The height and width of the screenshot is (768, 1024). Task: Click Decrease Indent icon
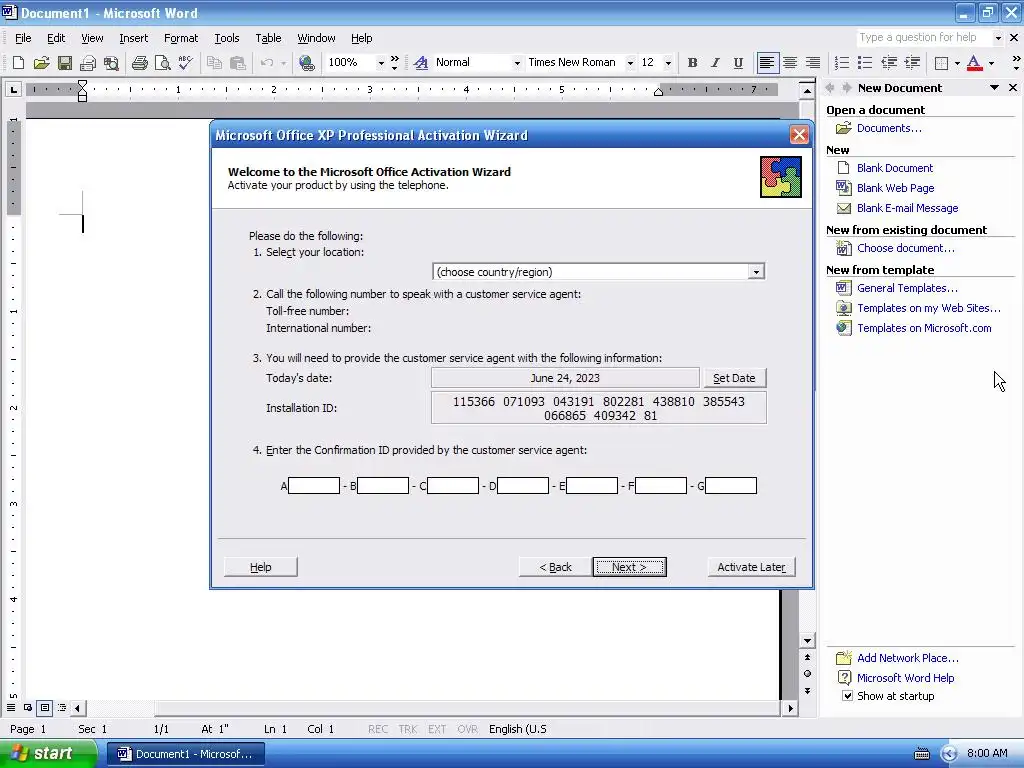tap(889, 63)
